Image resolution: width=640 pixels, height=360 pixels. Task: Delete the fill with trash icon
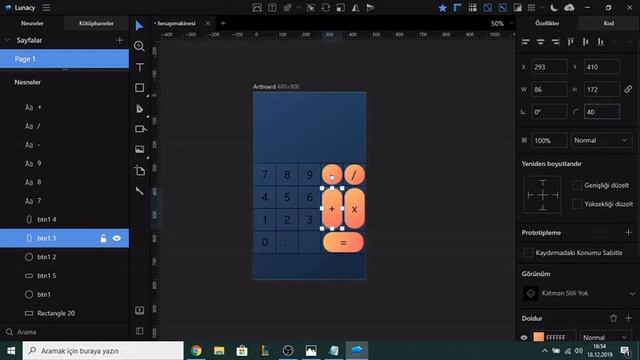613,318
